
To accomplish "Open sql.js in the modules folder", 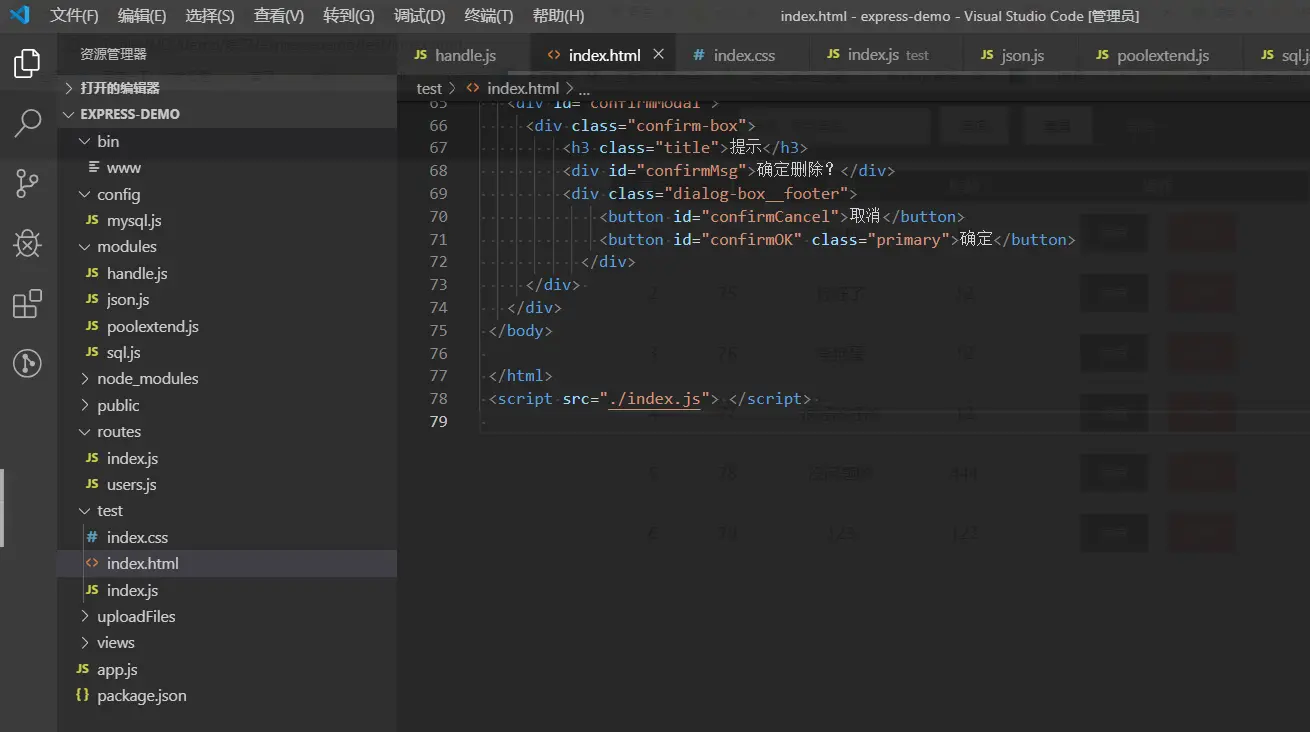I will point(124,352).
